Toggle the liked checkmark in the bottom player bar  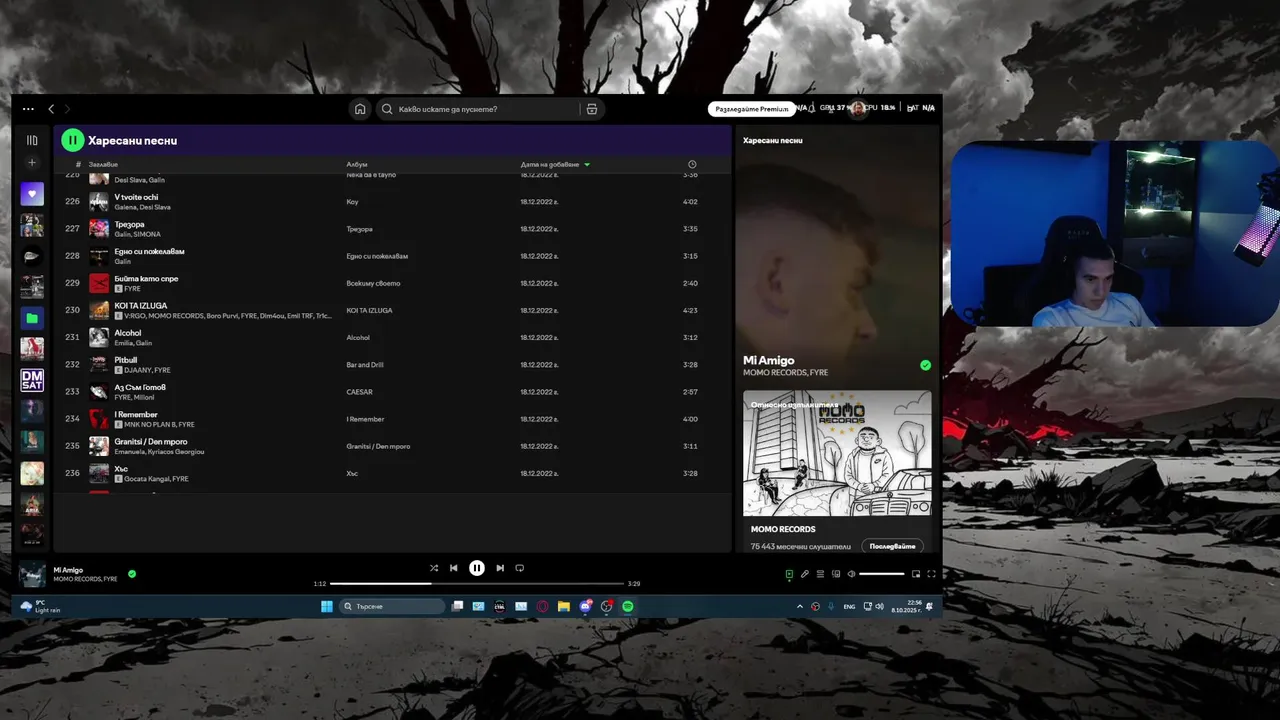[x=132, y=574]
